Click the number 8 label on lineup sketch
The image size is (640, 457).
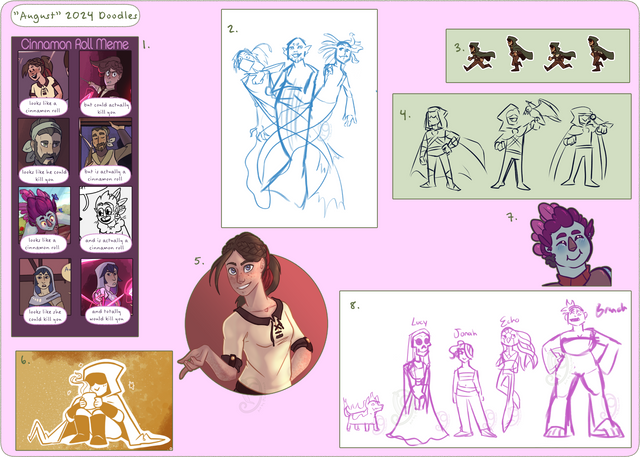(x=355, y=305)
